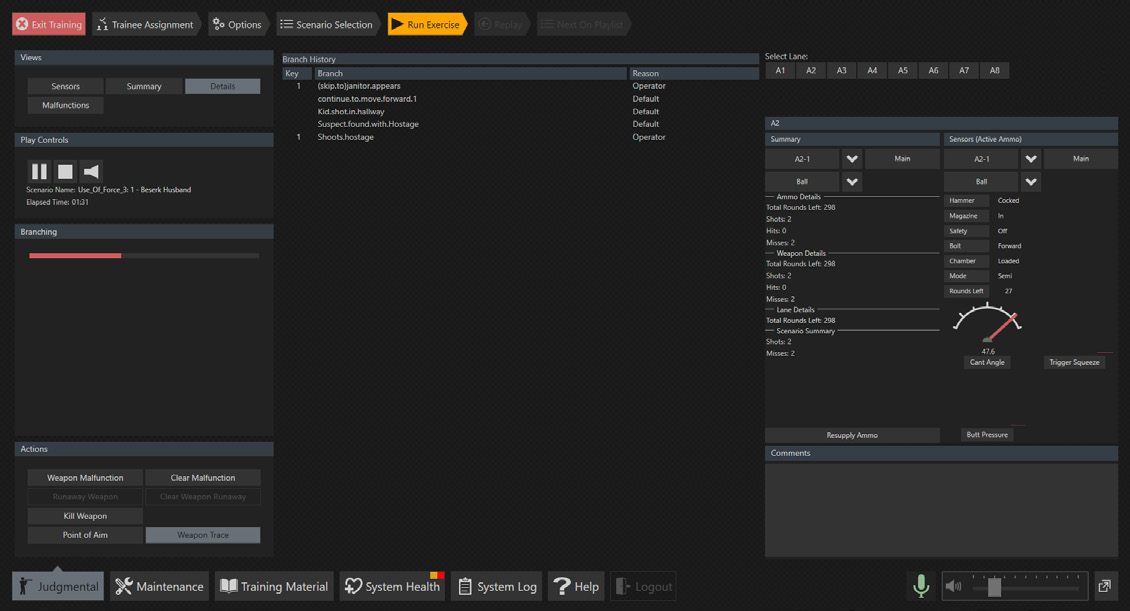Pause the running scenario

click(39, 171)
